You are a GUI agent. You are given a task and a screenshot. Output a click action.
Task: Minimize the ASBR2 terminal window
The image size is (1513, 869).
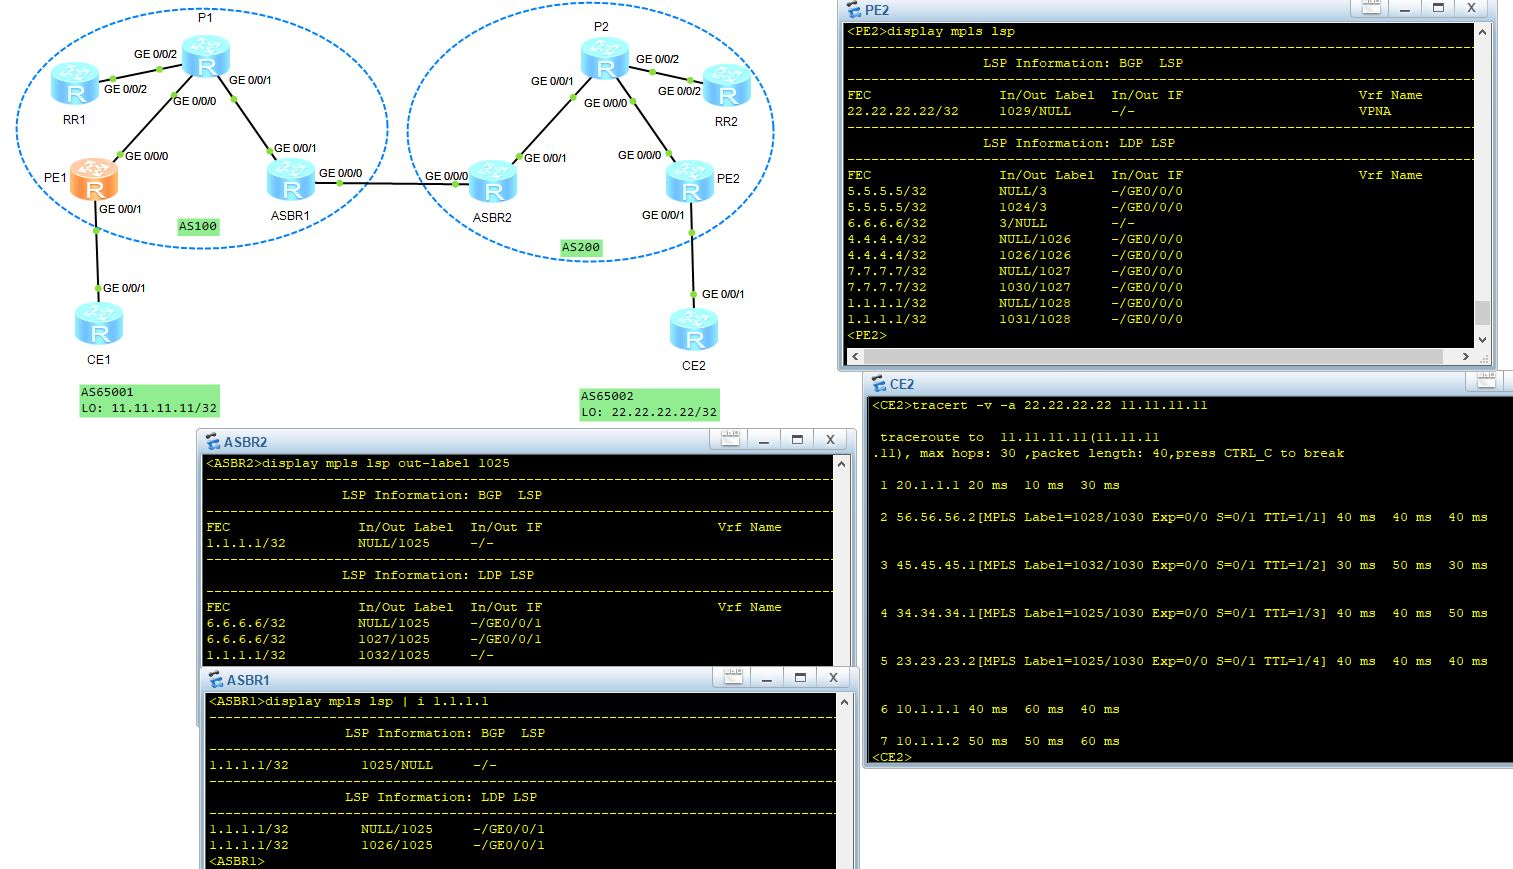click(764, 440)
